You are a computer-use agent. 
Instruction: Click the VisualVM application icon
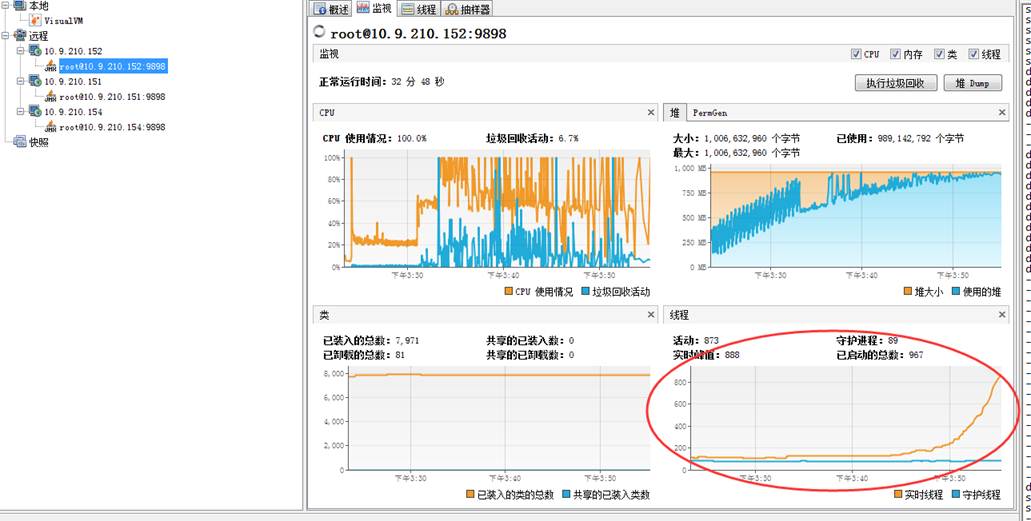pos(35,20)
